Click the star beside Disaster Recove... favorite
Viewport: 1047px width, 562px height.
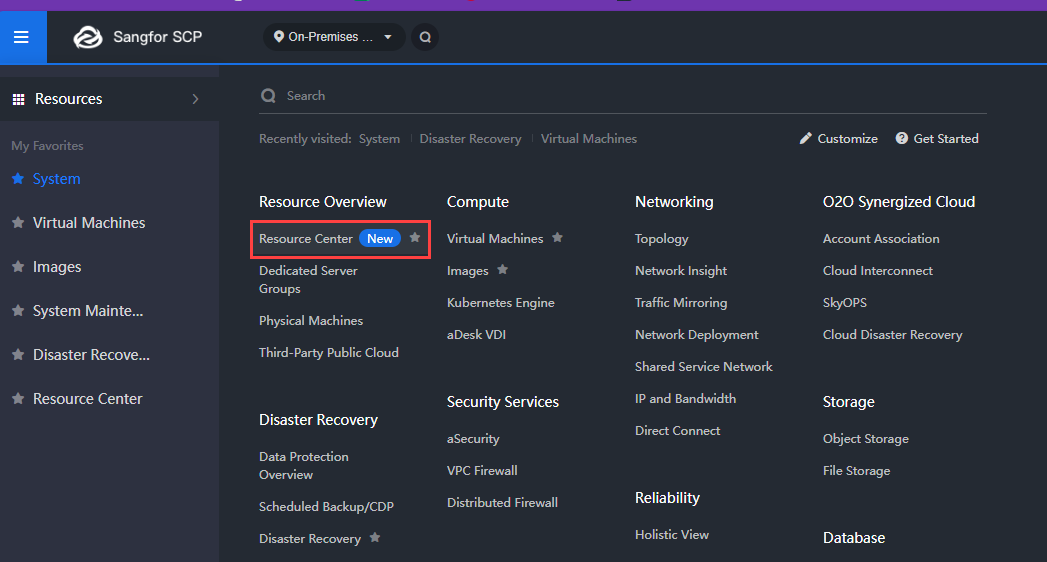pos(18,354)
